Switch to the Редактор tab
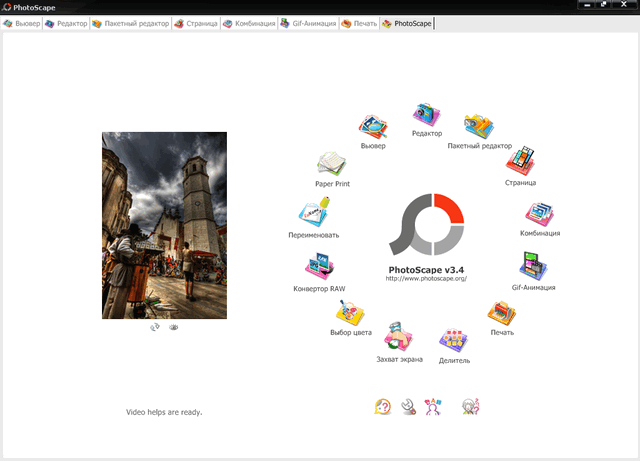640x461 pixels. point(66,24)
